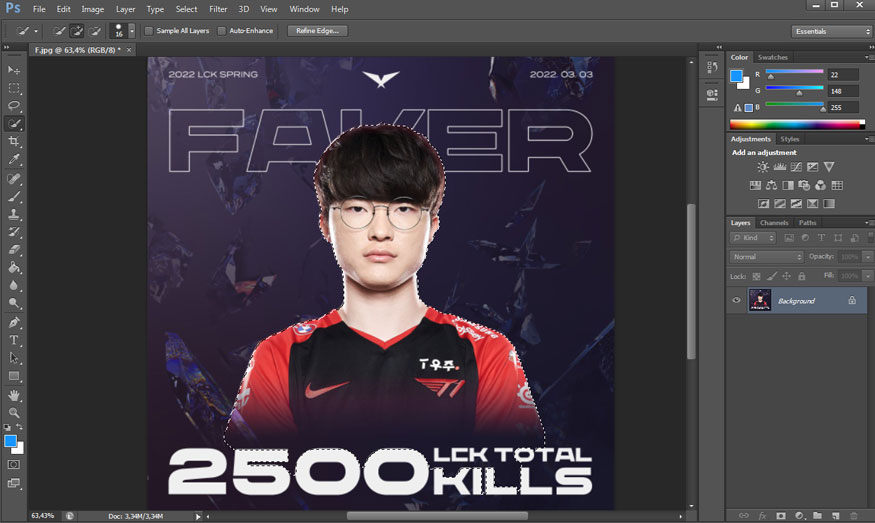Click the color spectrum ramp
Image resolution: width=875 pixels, height=523 pixels.
(x=797, y=124)
